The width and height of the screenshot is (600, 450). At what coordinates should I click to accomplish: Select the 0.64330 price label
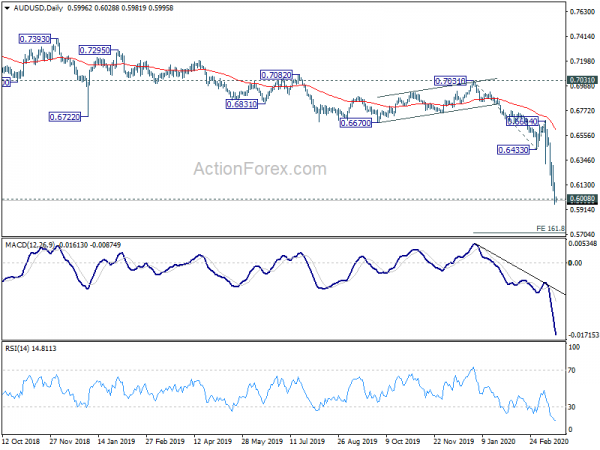click(x=514, y=150)
